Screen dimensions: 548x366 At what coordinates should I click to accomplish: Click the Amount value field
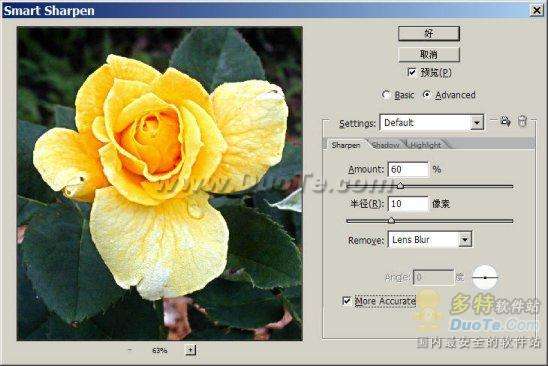point(408,170)
